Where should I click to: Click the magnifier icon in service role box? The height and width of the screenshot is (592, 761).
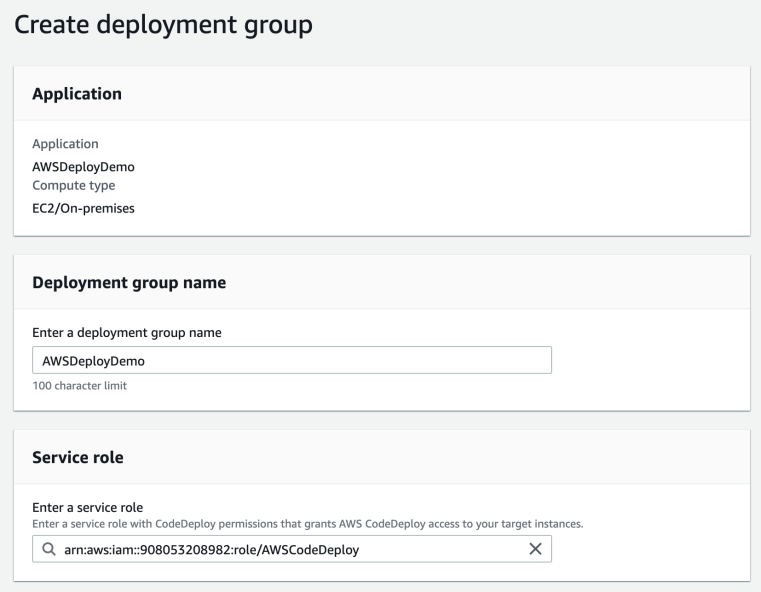(x=49, y=549)
